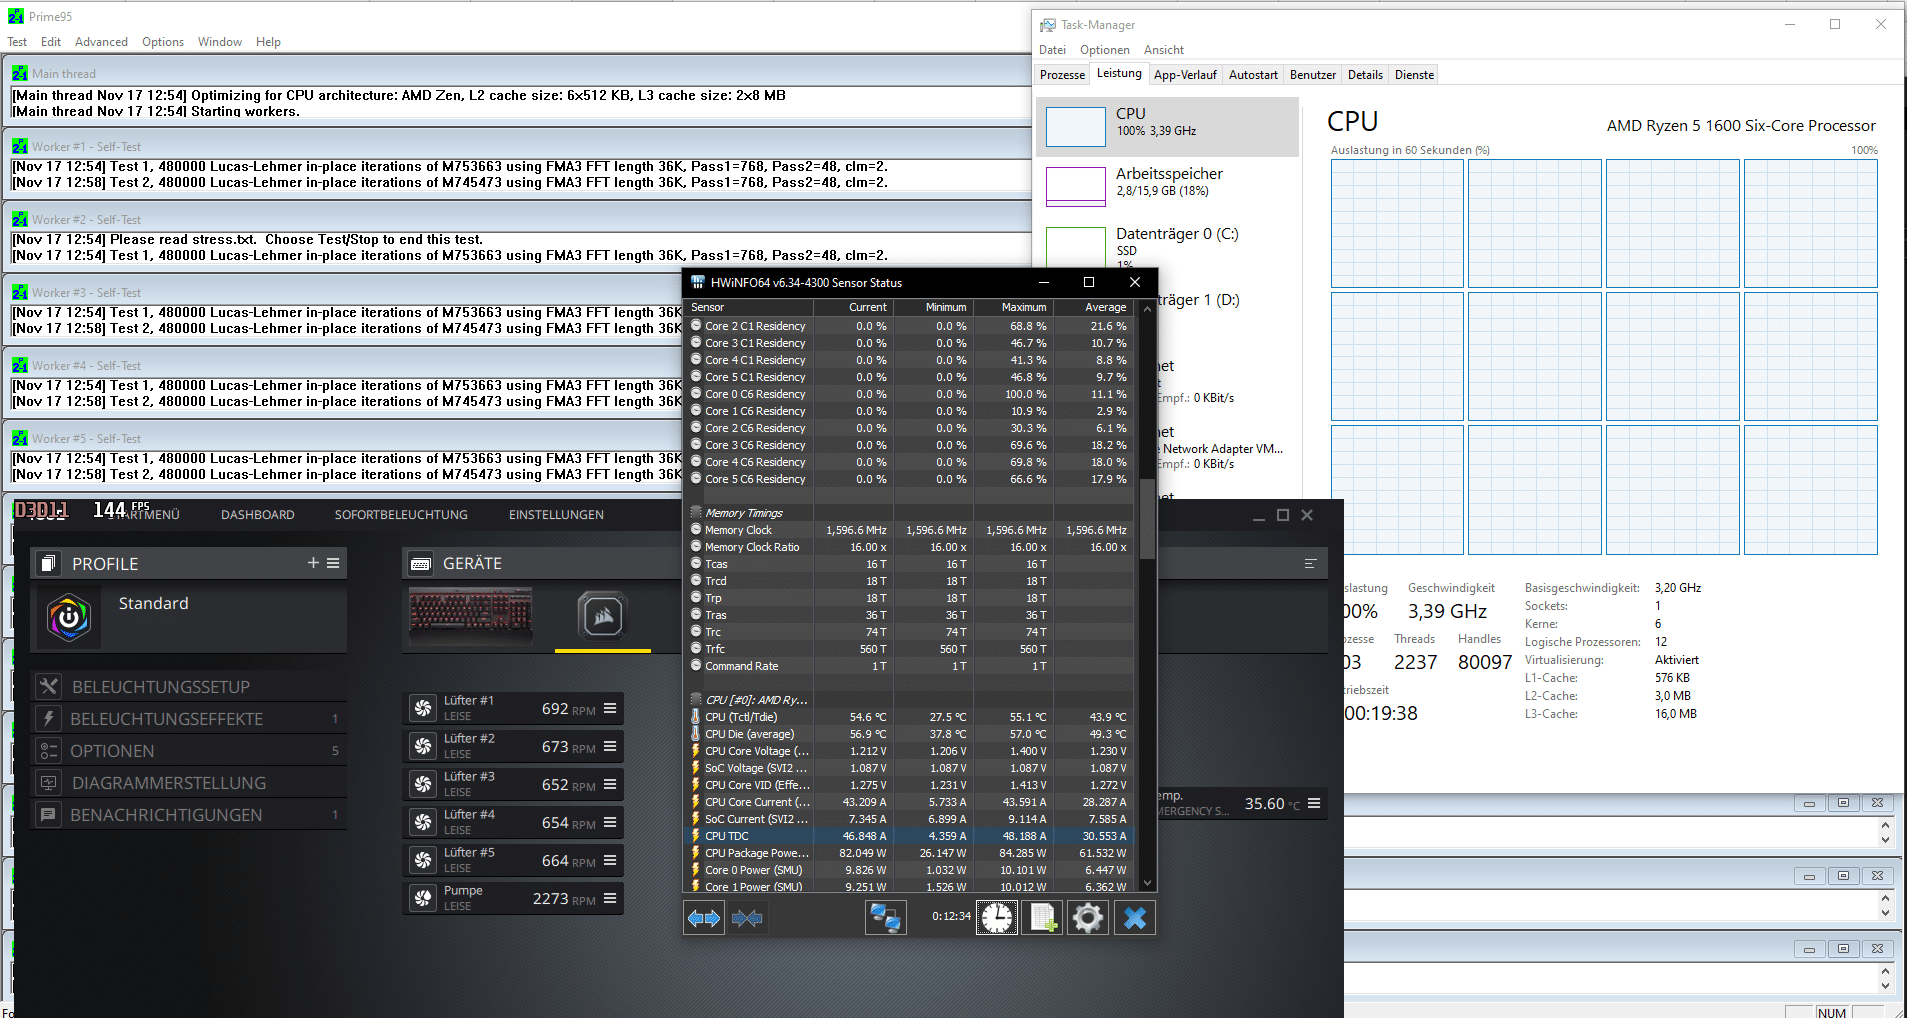The image size is (1907, 1018).
Task: Close sensors with the blue X icon
Action: pyautogui.click(x=1134, y=917)
